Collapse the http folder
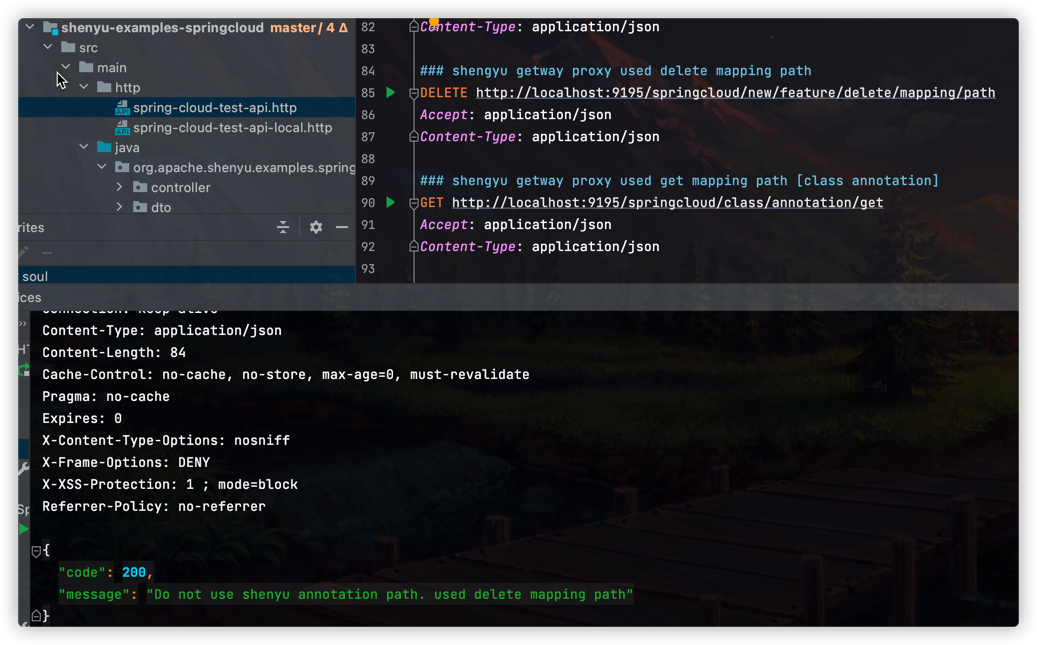The width and height of the screenshot is (1037, 645). coord(84,87)
